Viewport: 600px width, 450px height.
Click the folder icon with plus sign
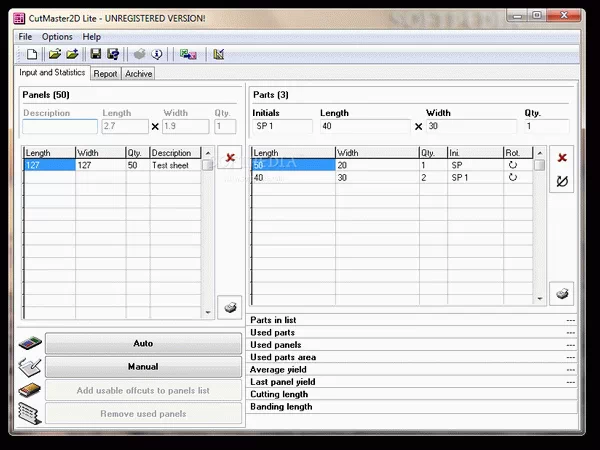[x=72, y=54]
